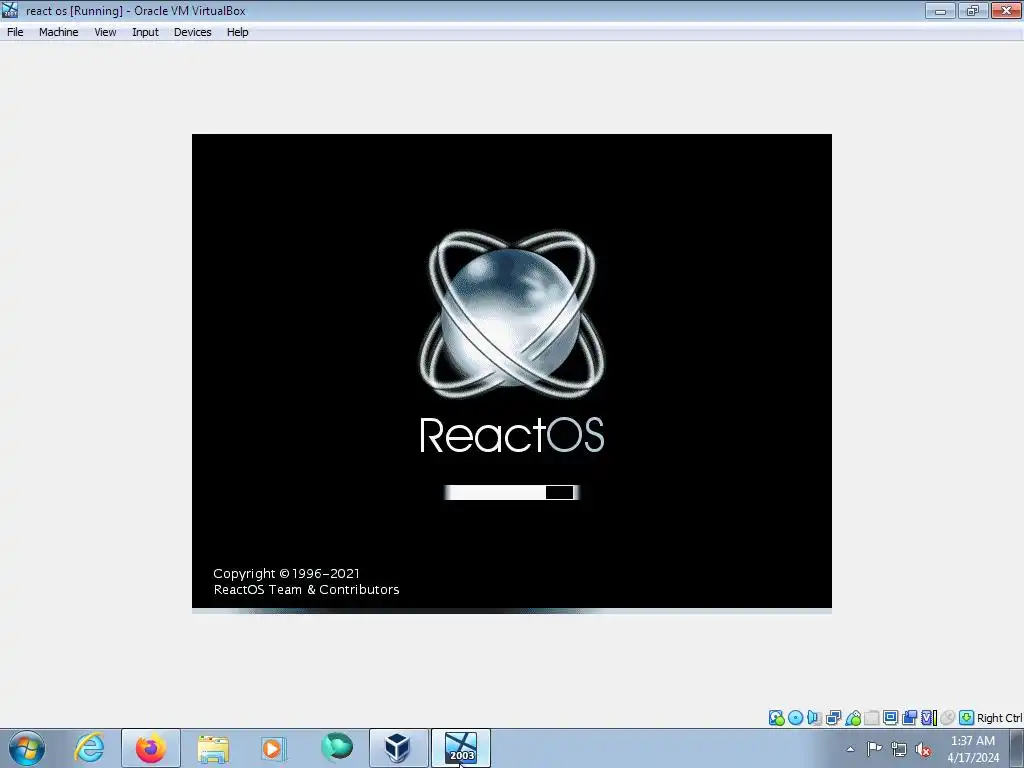The width and height of the screenshot is (1024, 768).
Task: Open the Devices menu
Action: (192, 32)
